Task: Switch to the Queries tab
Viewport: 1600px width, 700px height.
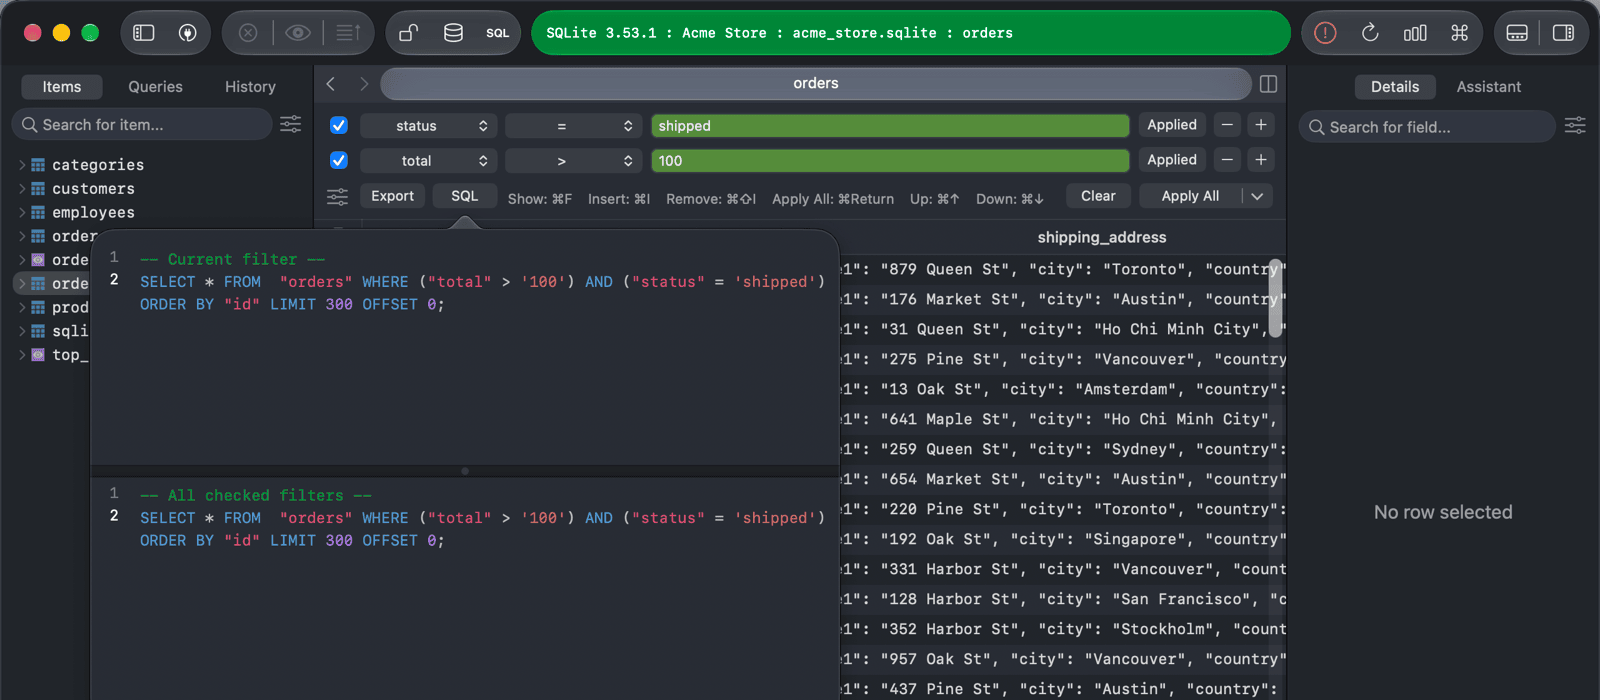Action: [x=155, y=87]
